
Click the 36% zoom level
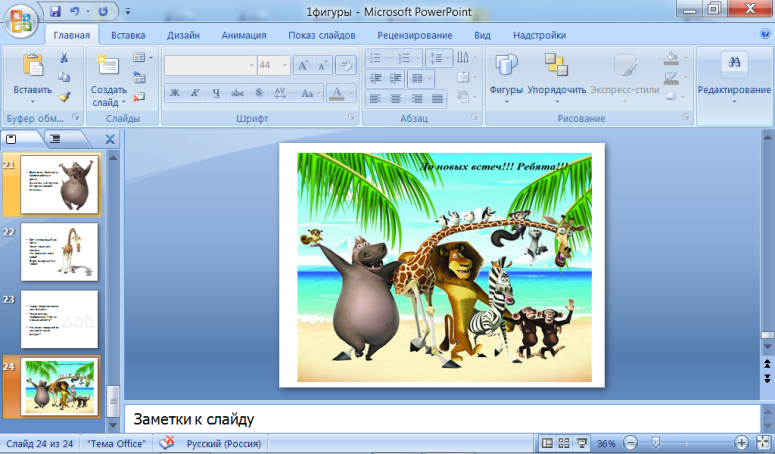[606, 444]
